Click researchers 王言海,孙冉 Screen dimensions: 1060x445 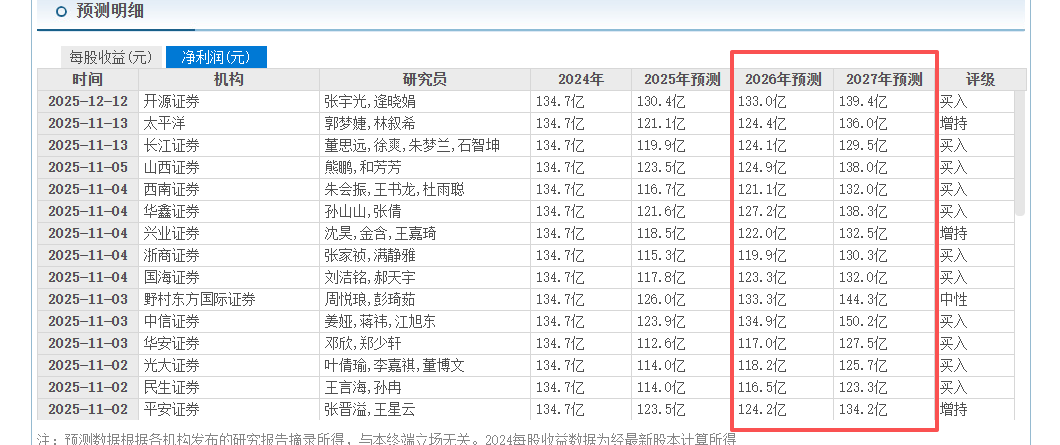pyautogui.click(x=362, y=388)
